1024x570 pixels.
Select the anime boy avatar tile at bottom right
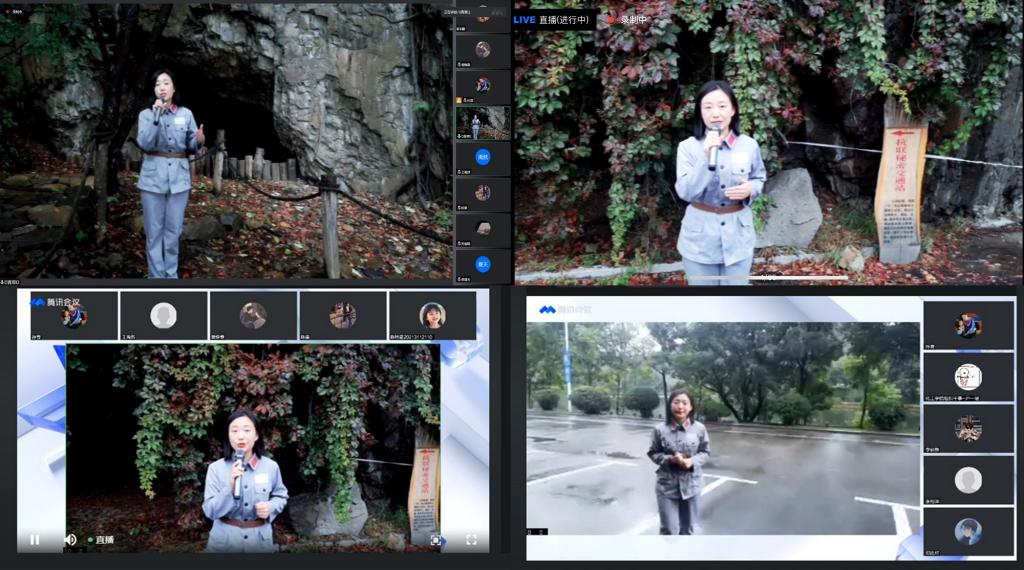coord(967,531)
